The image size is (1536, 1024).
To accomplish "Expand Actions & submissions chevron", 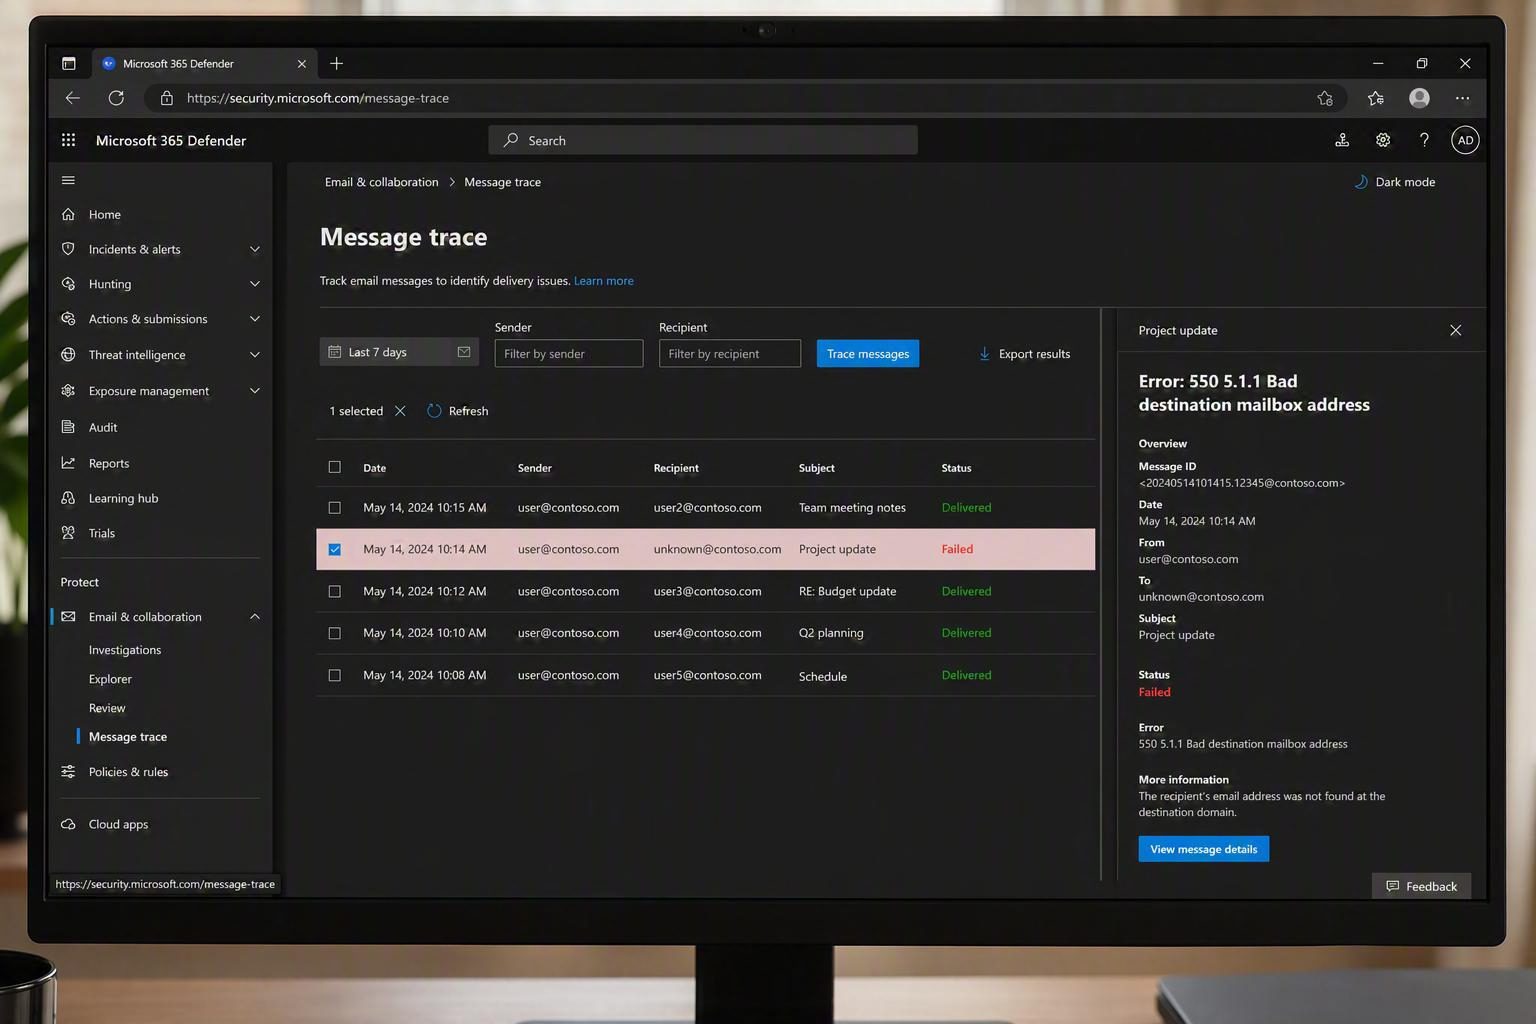I will click(255, 319).
